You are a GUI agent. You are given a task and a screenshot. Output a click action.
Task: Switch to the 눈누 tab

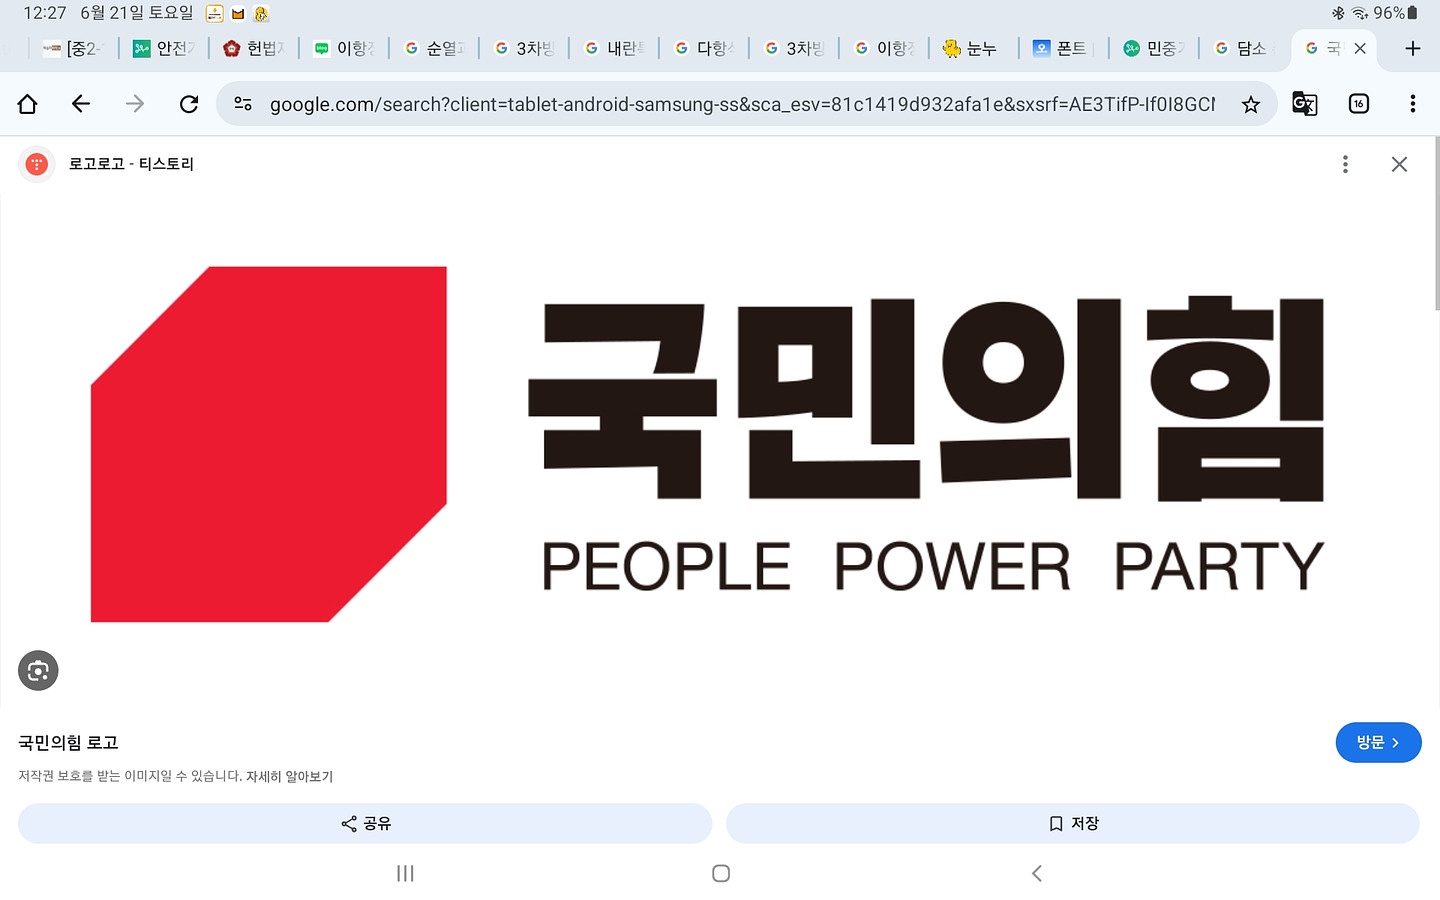(x=972, y=48)
